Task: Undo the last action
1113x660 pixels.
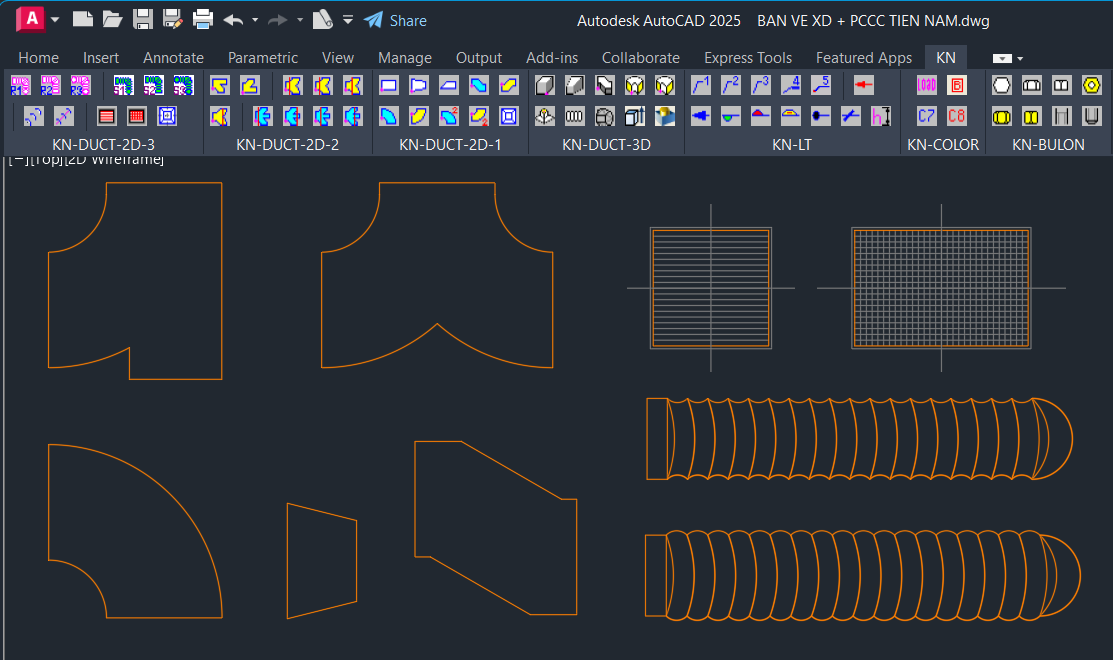Action: 233,20
